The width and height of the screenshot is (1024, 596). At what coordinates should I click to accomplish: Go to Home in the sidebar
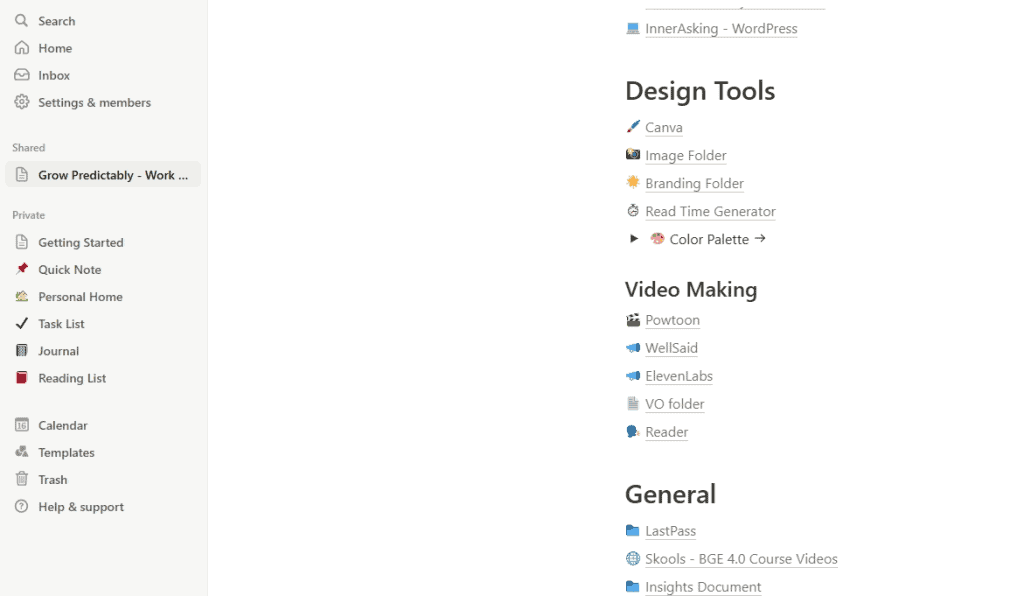pyautogui.click(x=55, y=48)
